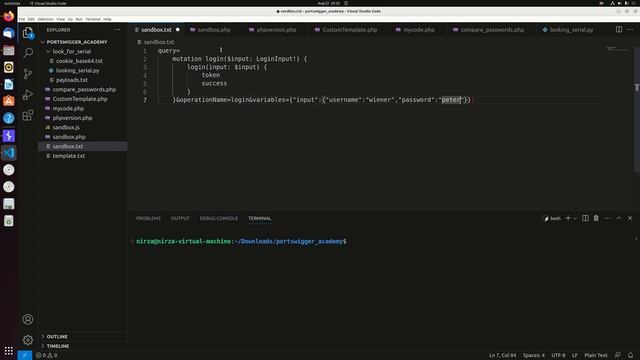Open terminal panel more actions ellipsis
640x360 pixels.
[608, 218]
